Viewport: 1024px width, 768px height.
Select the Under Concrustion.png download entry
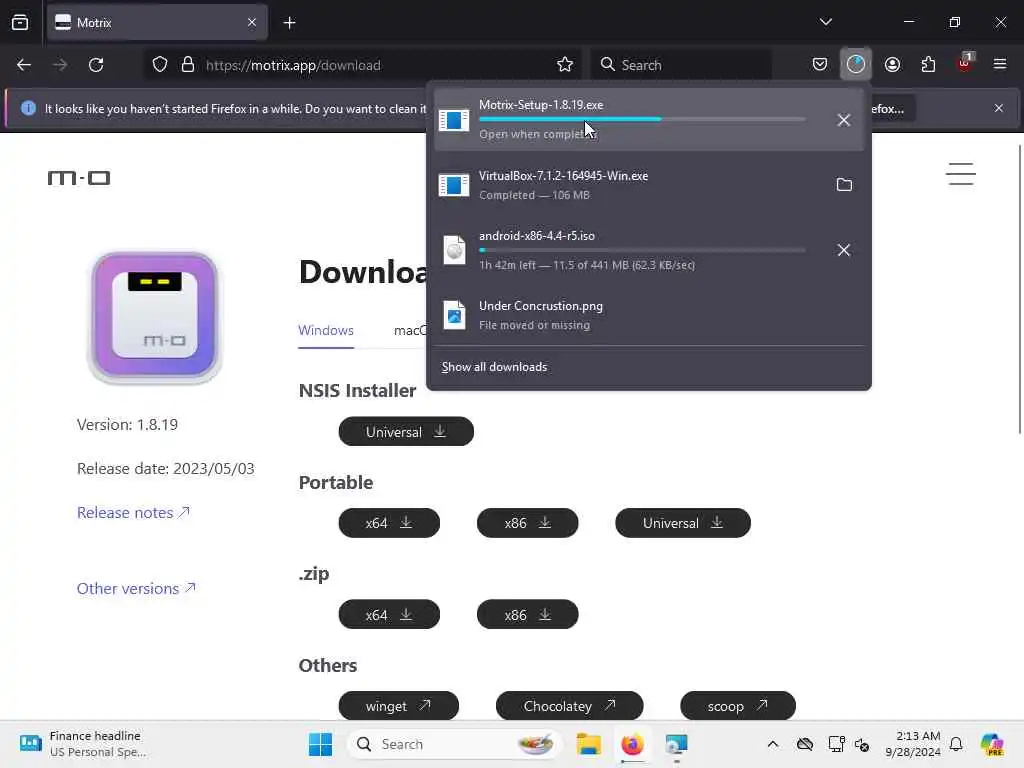click(x=648, y=315)
